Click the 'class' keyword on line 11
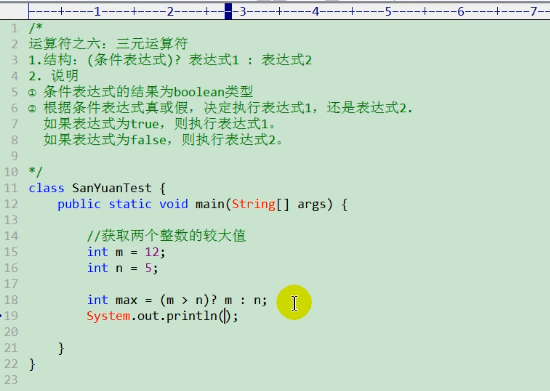 [46, 188]
